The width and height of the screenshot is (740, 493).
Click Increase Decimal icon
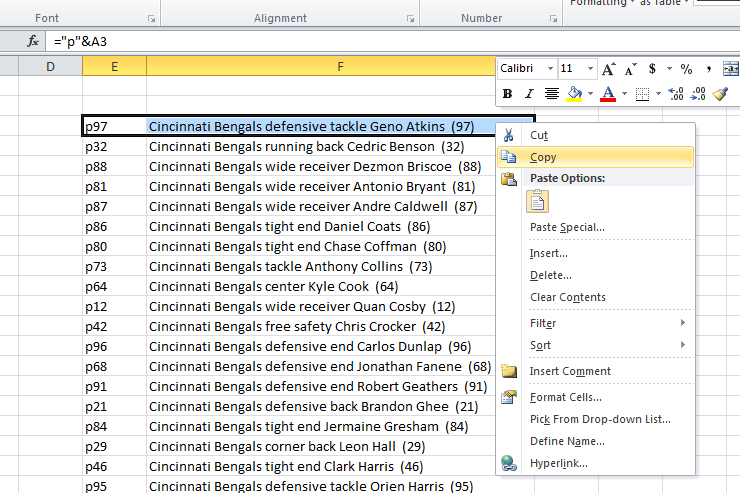(x=676, y=94)
